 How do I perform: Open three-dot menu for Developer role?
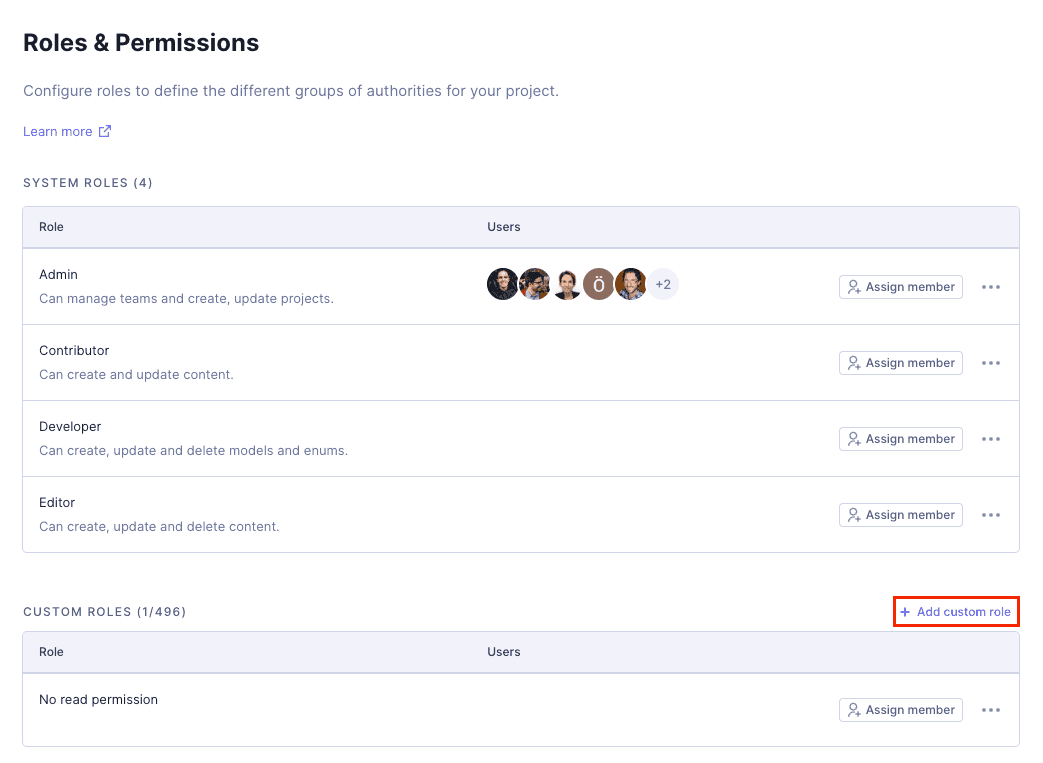[x=991, y=439]
